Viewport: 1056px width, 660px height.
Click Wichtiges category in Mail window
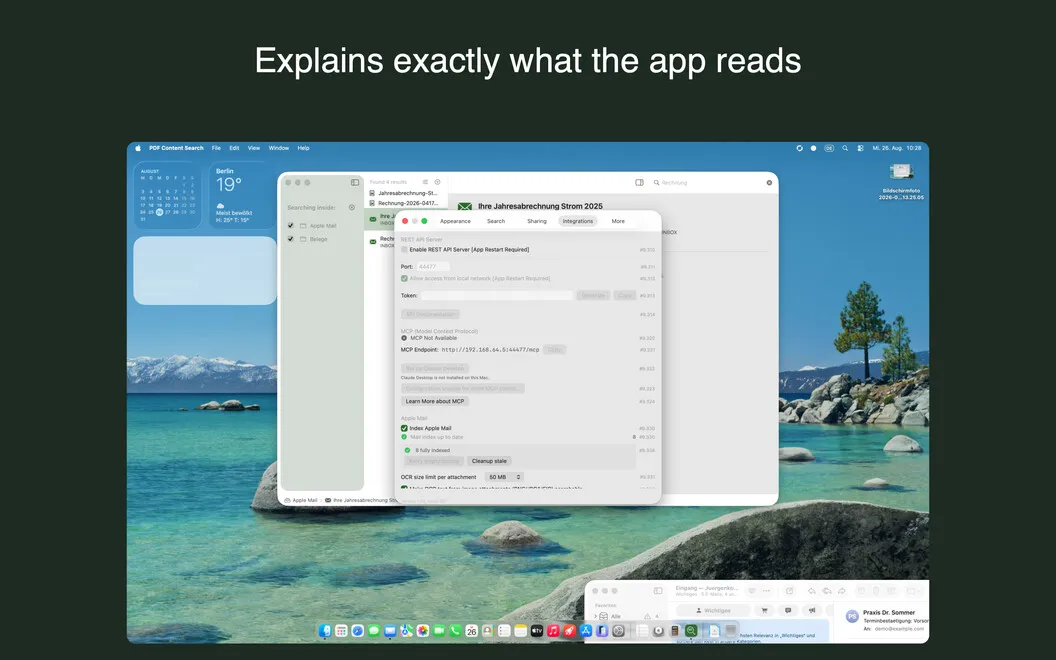713,610
